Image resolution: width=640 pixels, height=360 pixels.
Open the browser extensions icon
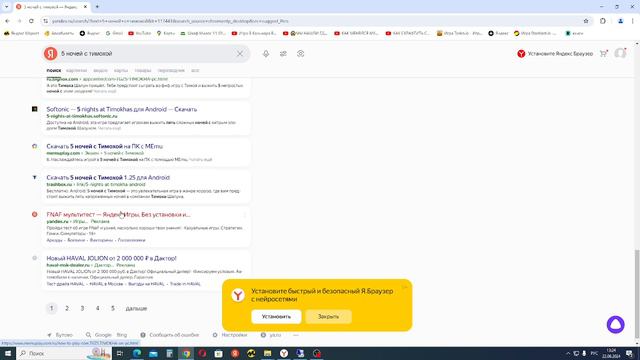coord(603,21)
